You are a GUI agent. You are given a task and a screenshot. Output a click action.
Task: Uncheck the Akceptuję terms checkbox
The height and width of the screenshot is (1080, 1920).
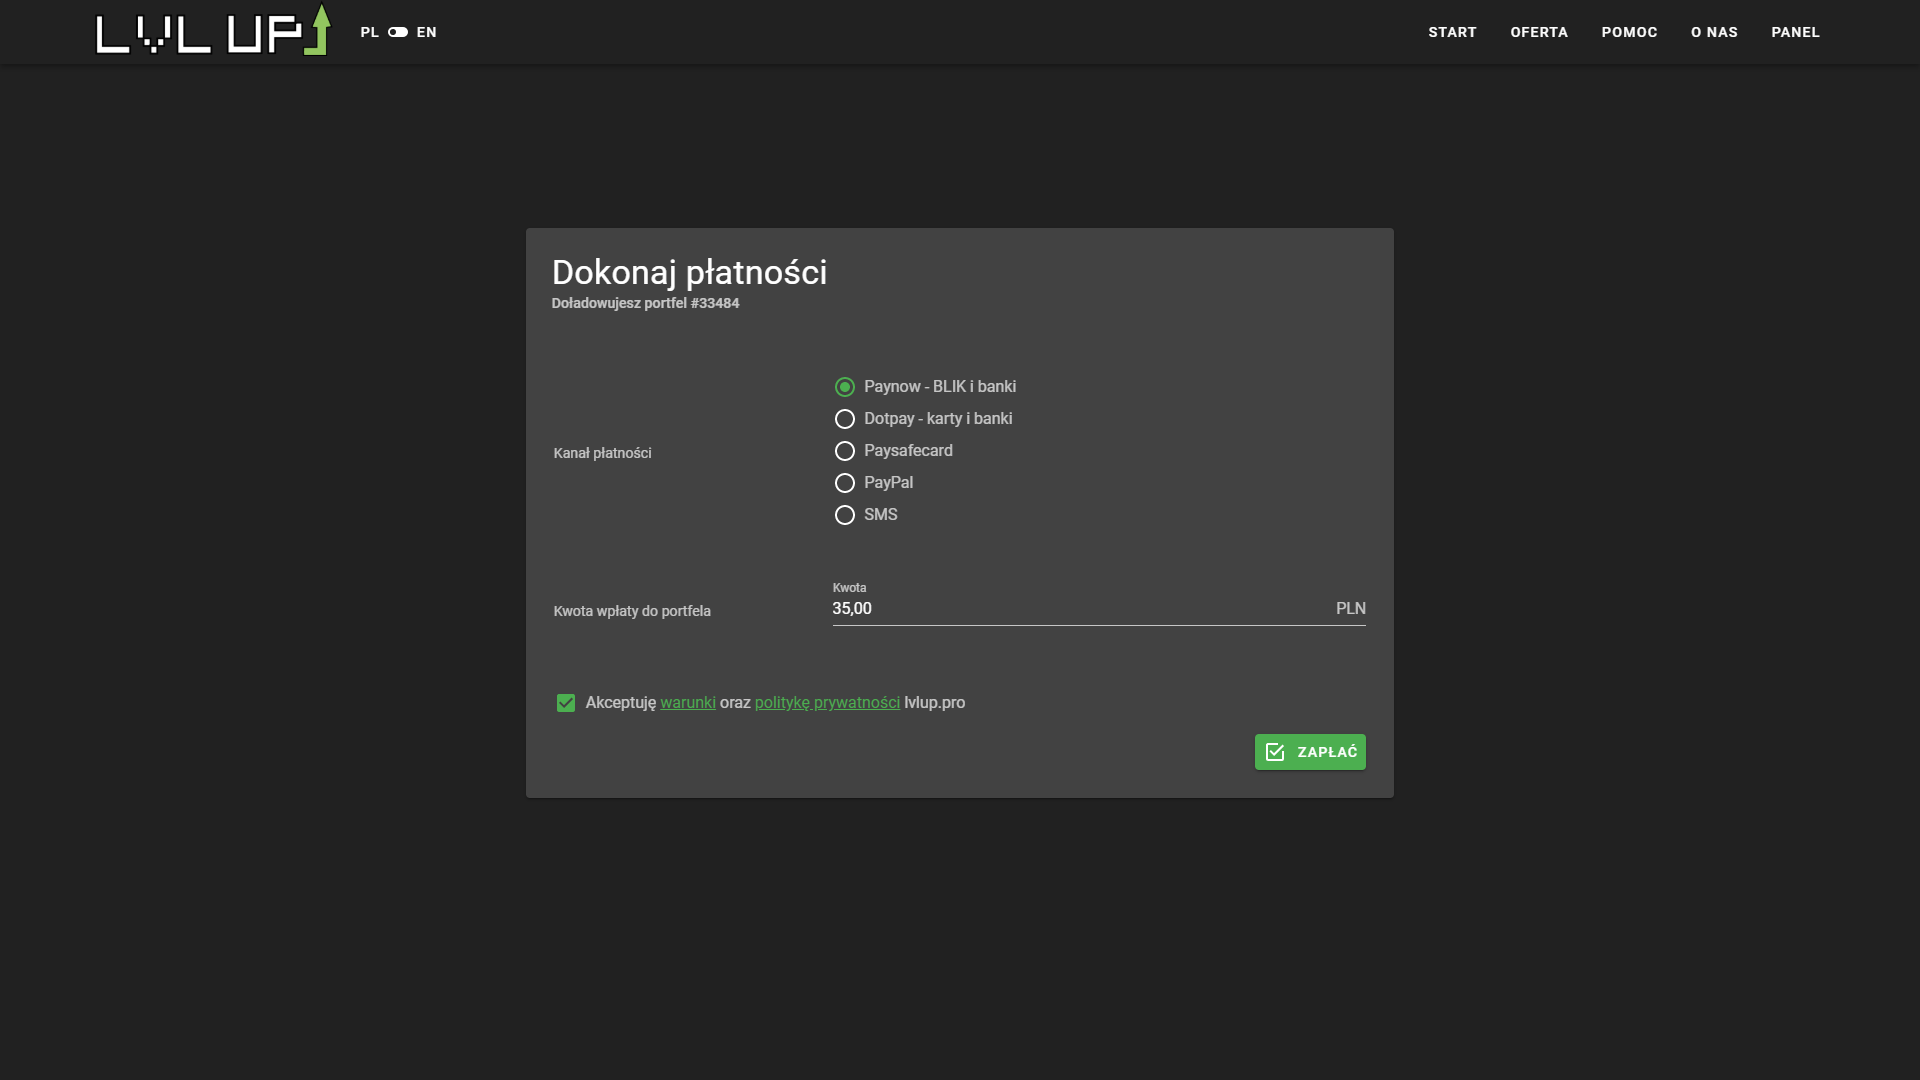pyautogui.click(x=566, y=703)
